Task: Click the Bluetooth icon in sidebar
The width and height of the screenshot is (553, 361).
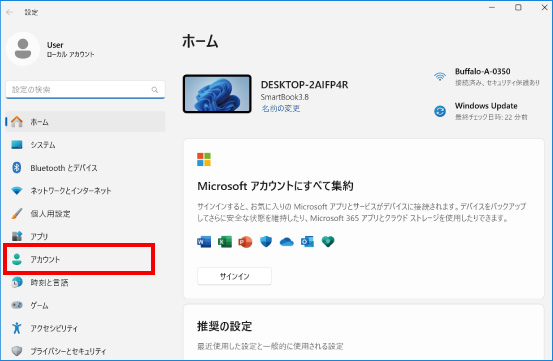Action: coord(17,168)
